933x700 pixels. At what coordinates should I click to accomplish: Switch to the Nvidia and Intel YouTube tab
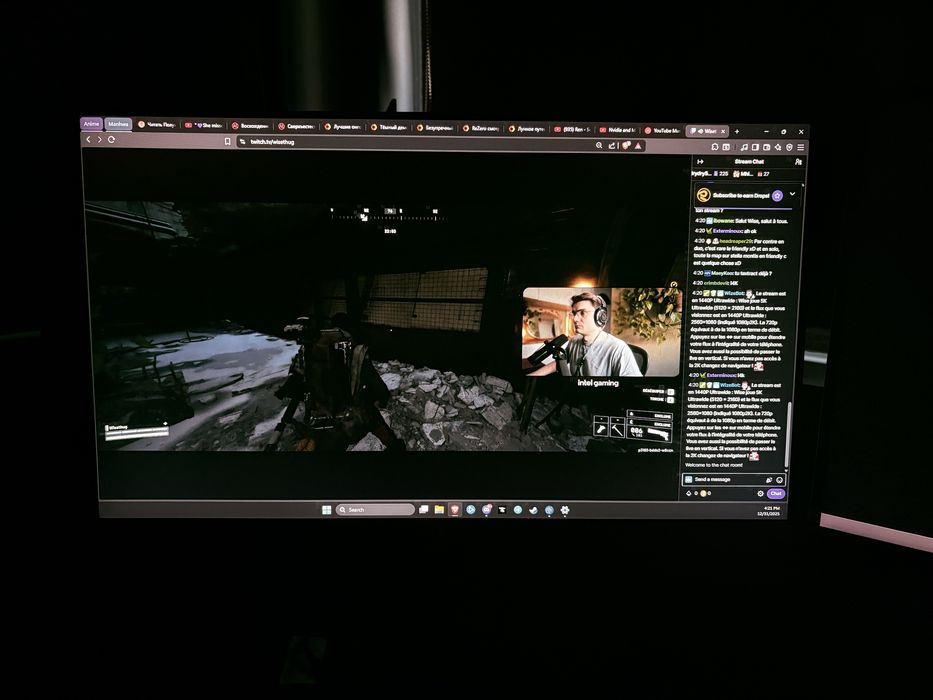(618, 130)
